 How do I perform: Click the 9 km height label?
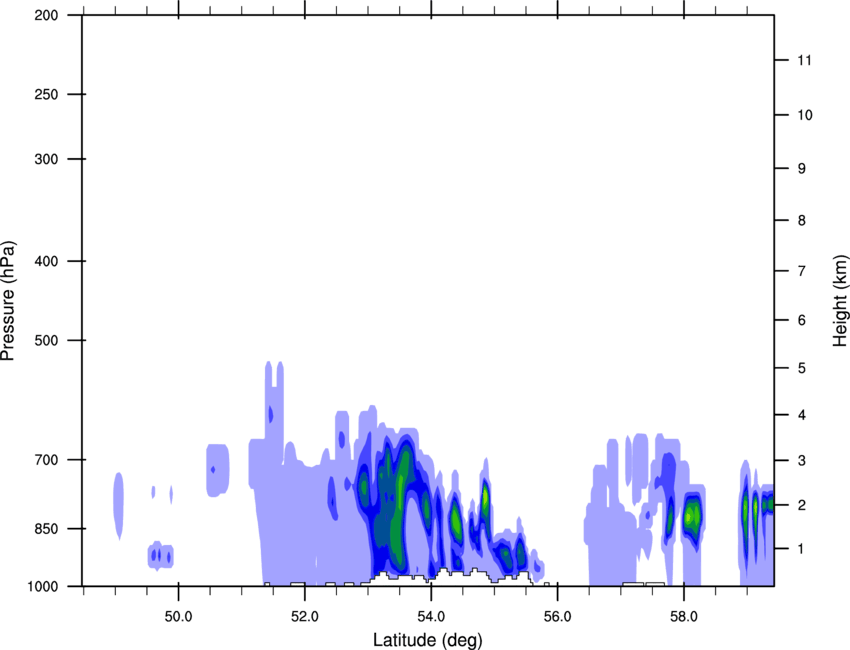click(802, 169)
